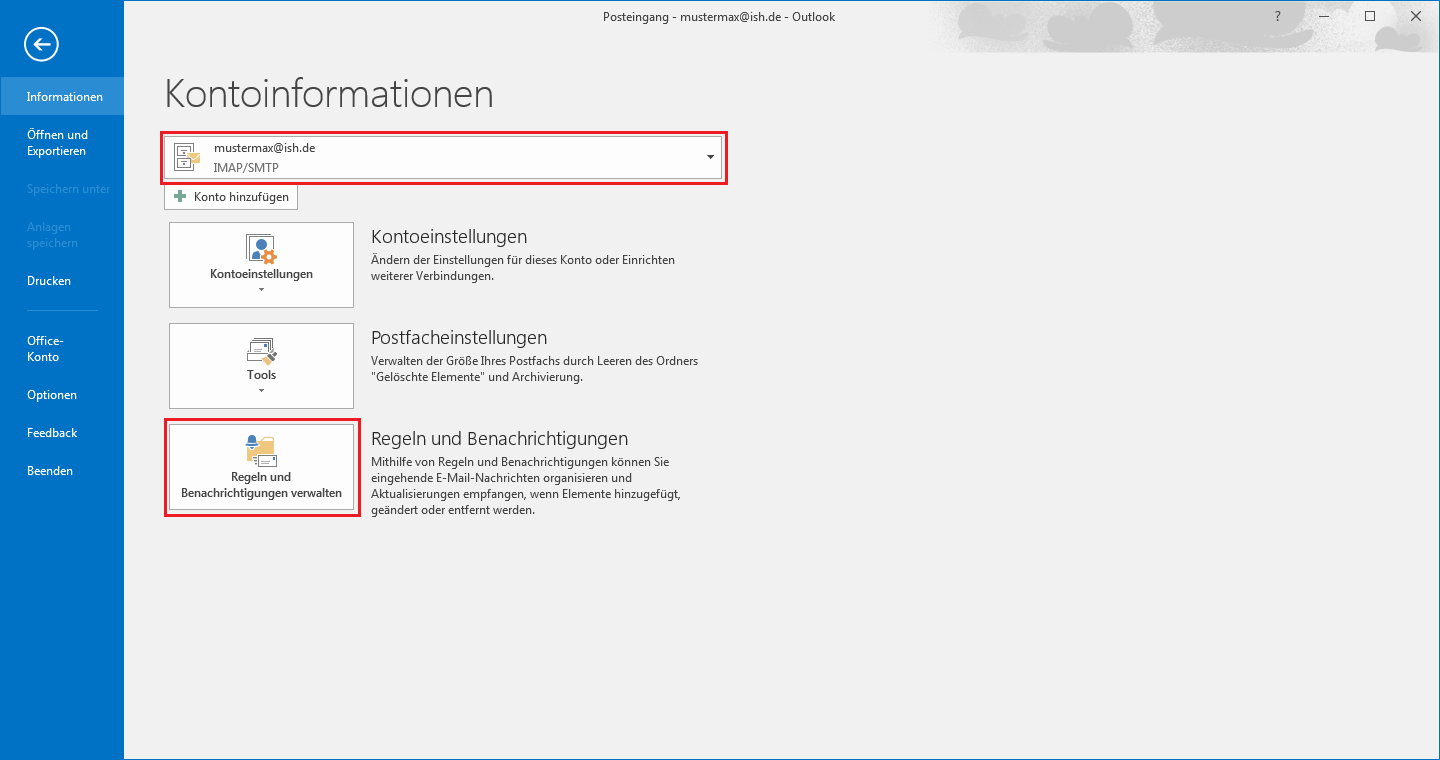Open Help via the question mark icon
This screenshot has width=1440, height=760.
click(x=1277, y=17)
